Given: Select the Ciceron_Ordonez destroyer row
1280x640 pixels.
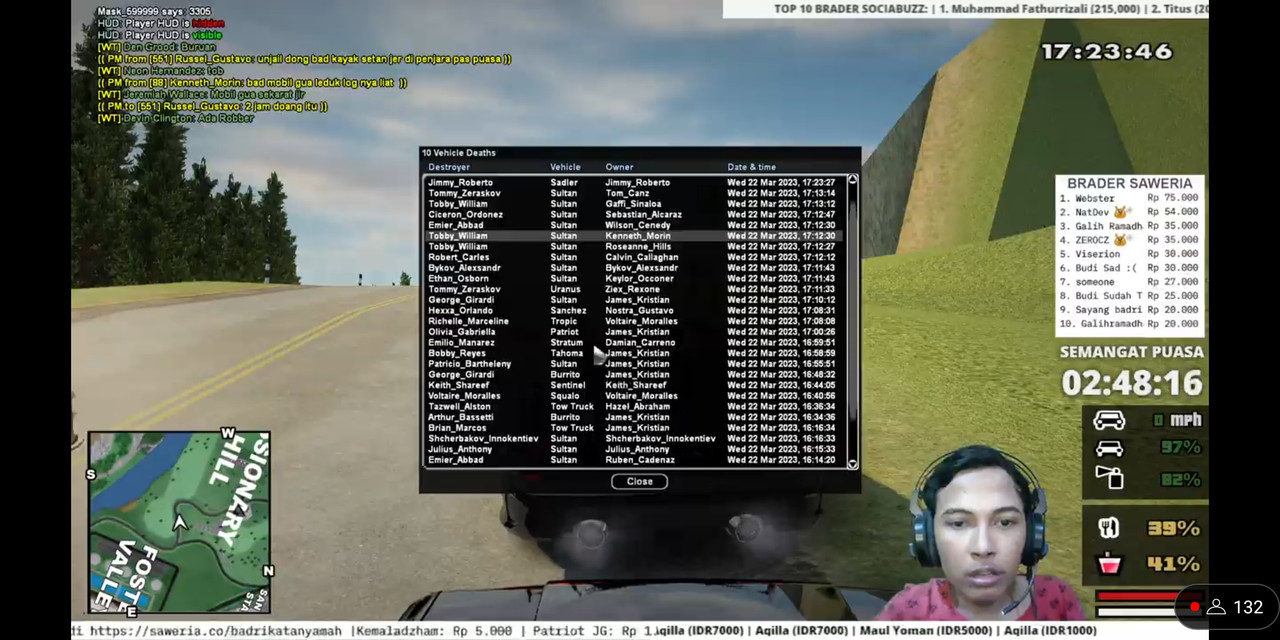Looking at the screenshot, I should (x=635, y=214).
